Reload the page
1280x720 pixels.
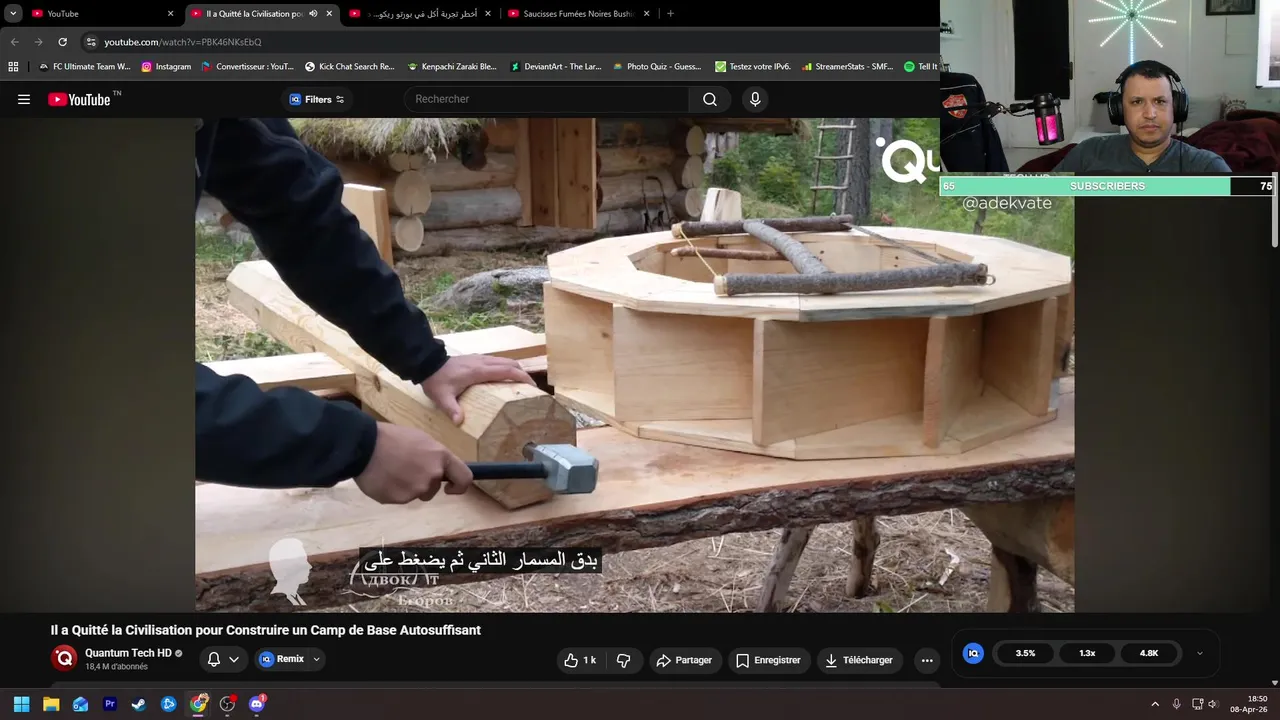[x=62, y=42]
